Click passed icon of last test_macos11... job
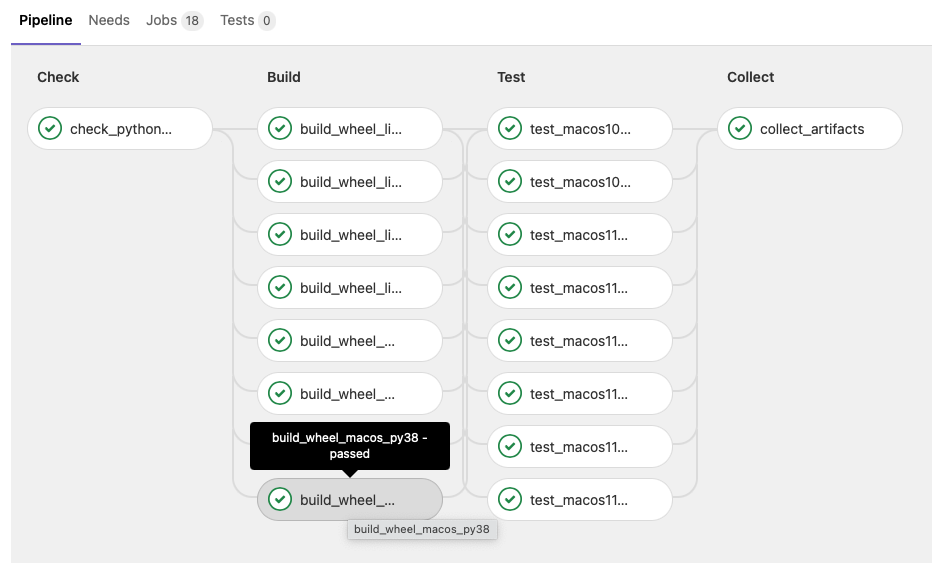The width and height of the screenshot is (932, 586). click(510, 499)
